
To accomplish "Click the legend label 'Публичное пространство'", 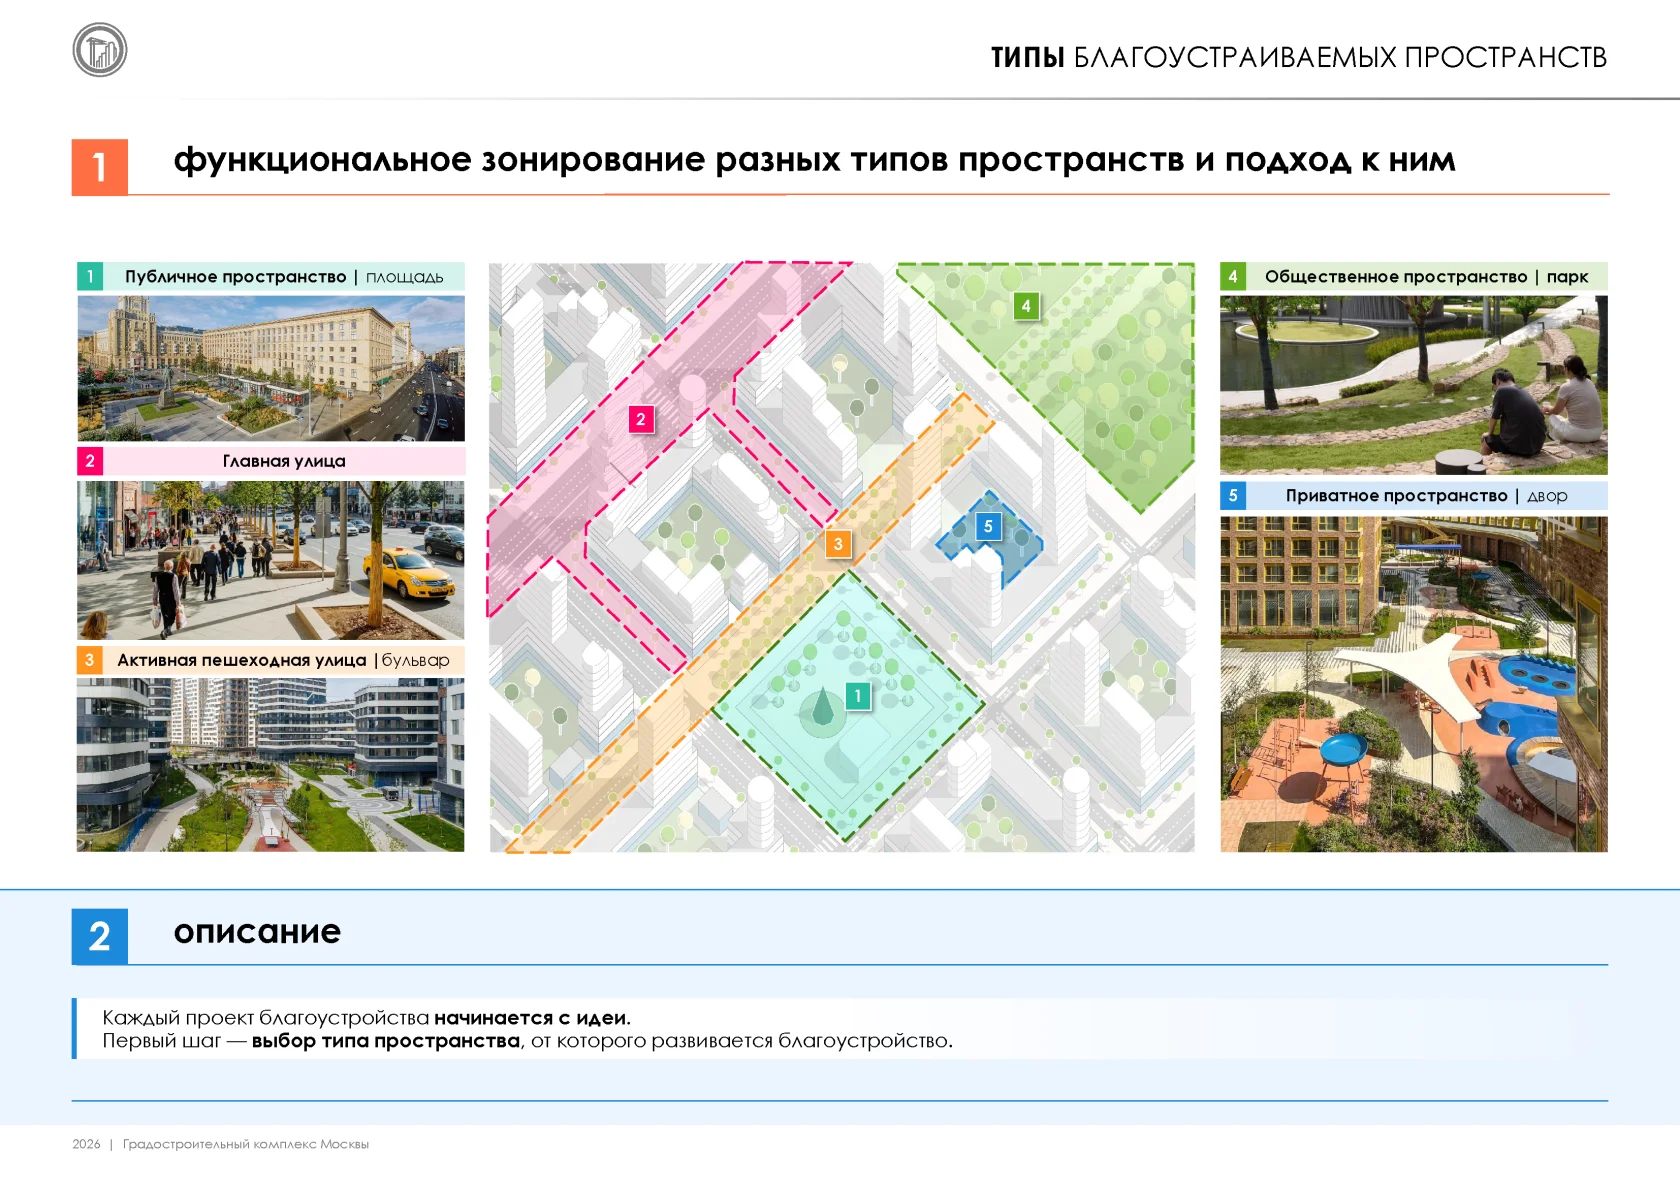I will tap(236, 277).
